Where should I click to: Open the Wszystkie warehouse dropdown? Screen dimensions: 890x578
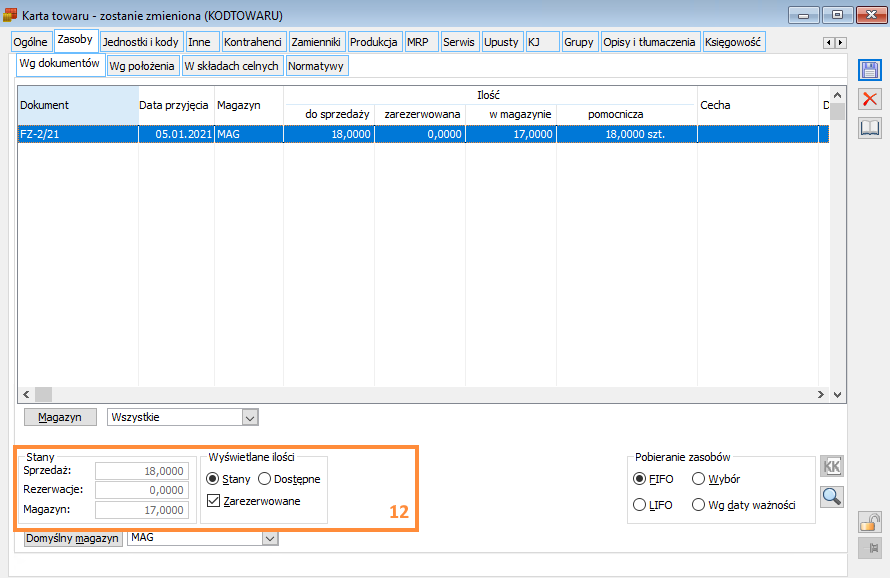coord(250,417)
